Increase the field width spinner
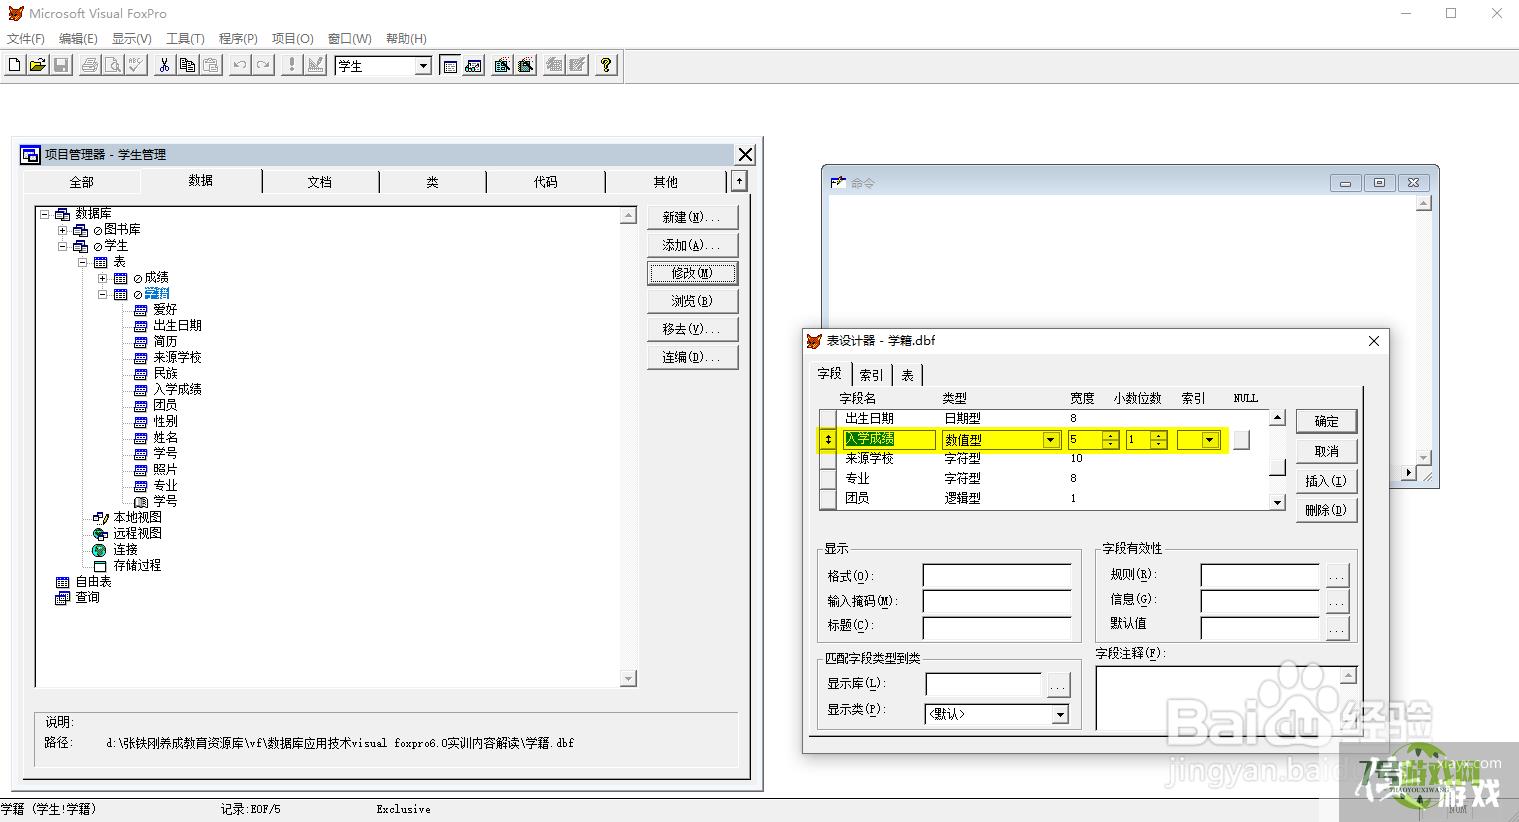1519x822 pixels. click(1110, 435)
